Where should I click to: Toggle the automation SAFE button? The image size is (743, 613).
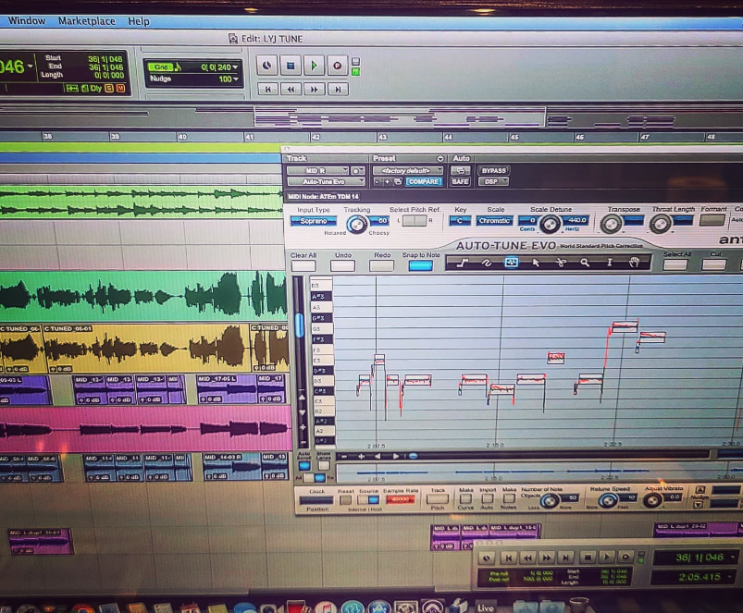click(x=460, y=181)
